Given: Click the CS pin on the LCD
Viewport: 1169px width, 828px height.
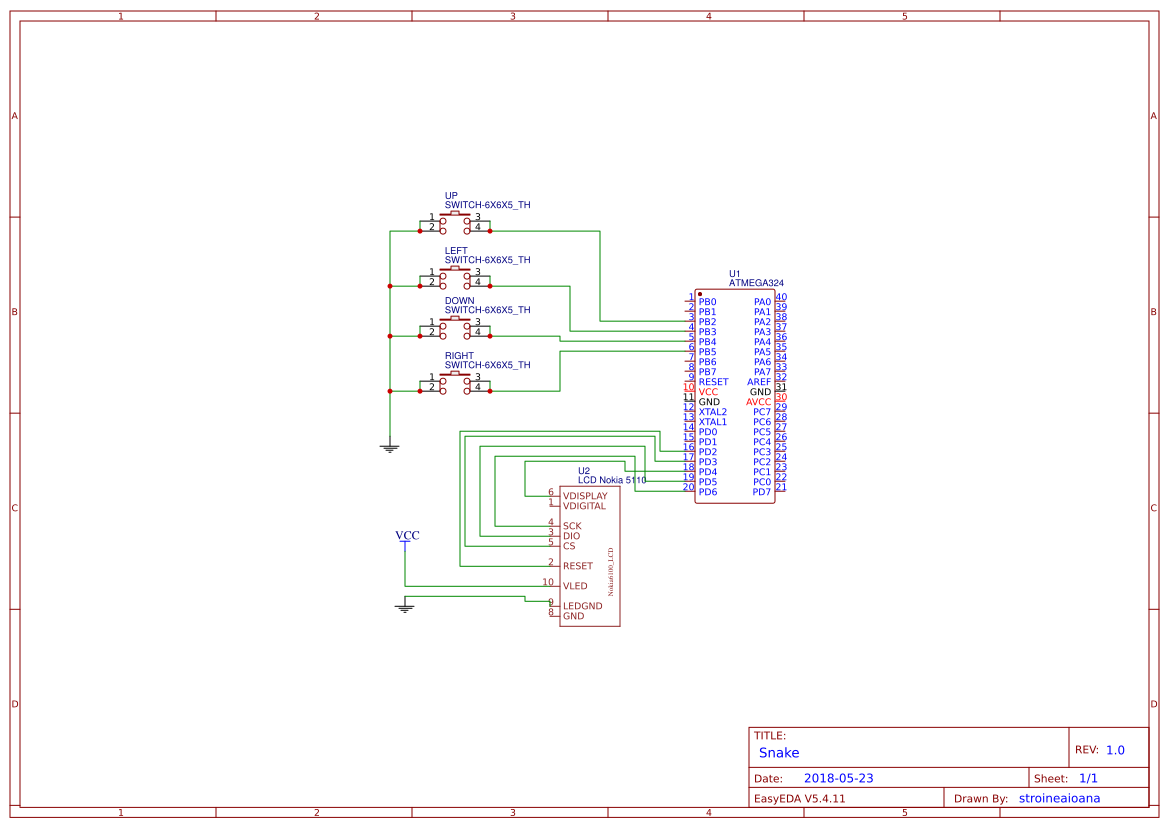Looking at the screenshot, I should click(x=569, y=546).
